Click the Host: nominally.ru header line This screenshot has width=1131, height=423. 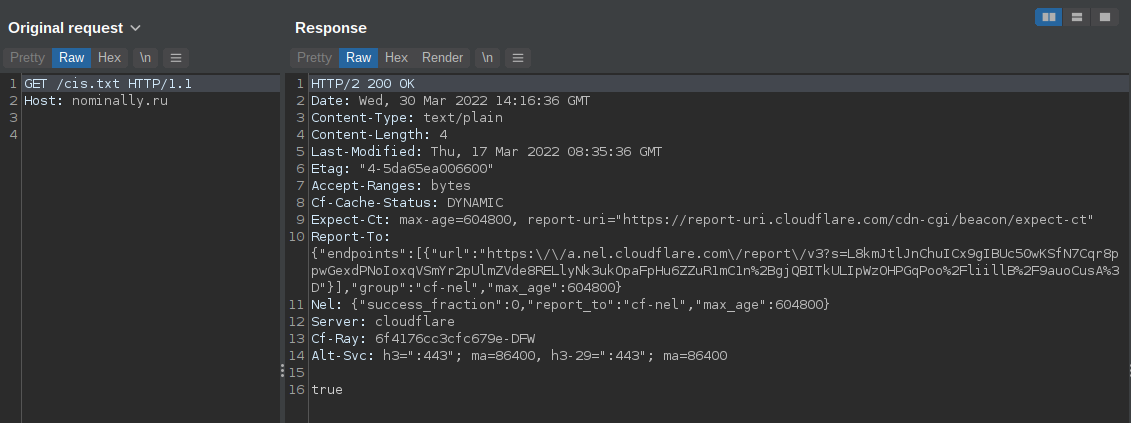point(96,101)
